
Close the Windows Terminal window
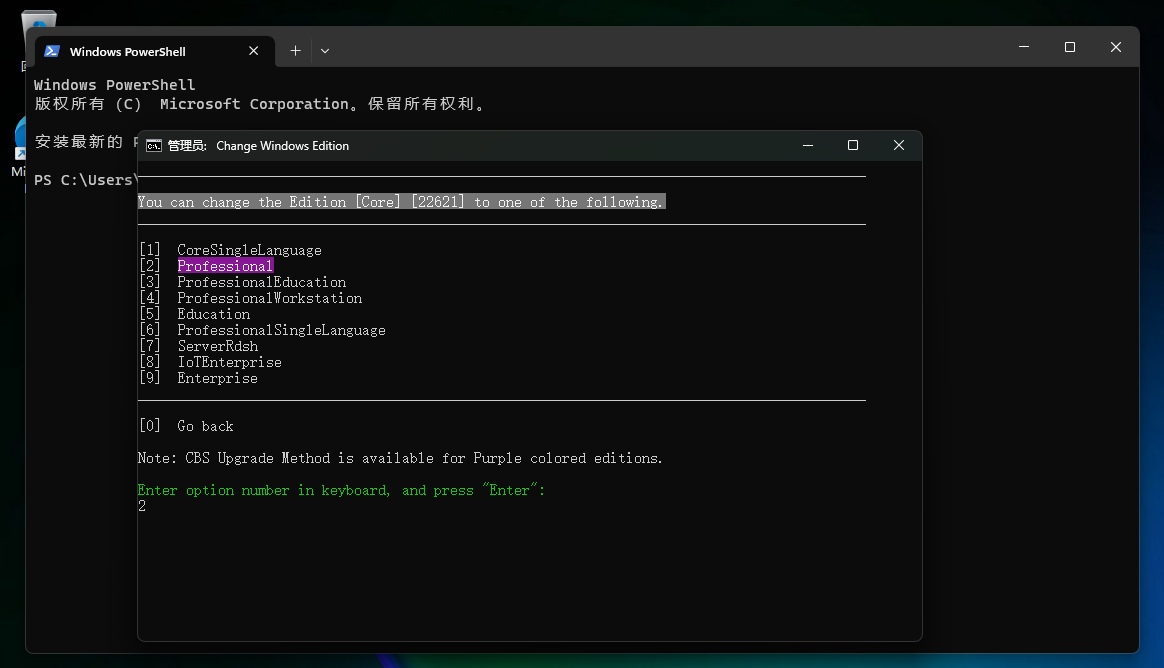(x=1116, y=47)
